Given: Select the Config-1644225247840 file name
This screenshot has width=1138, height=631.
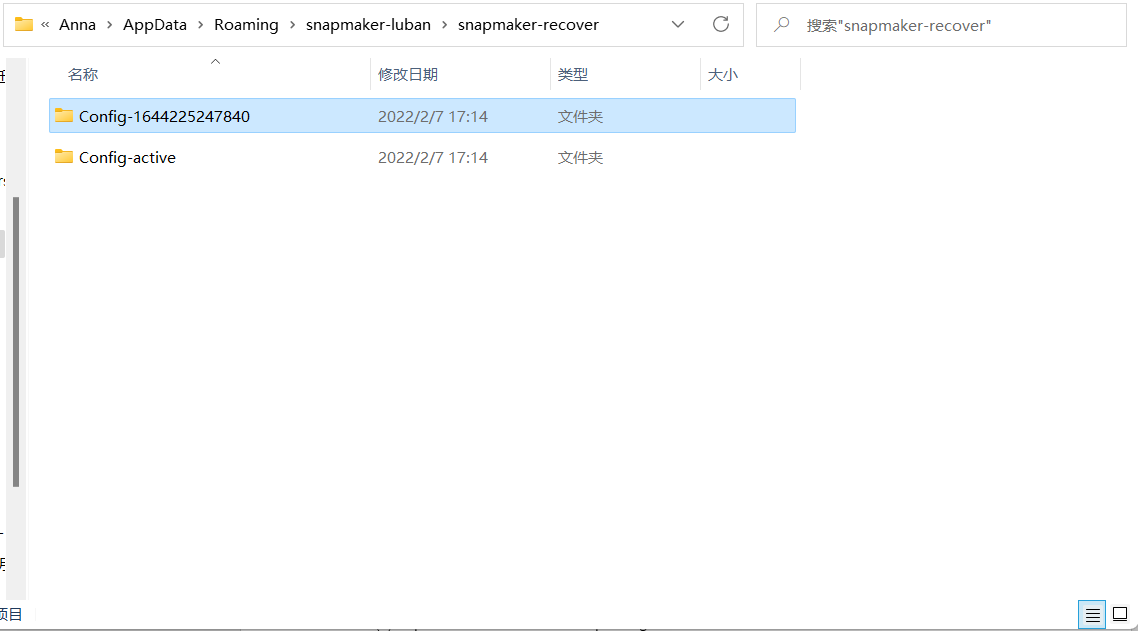Looking at the screenshot, I should (164, 116).
